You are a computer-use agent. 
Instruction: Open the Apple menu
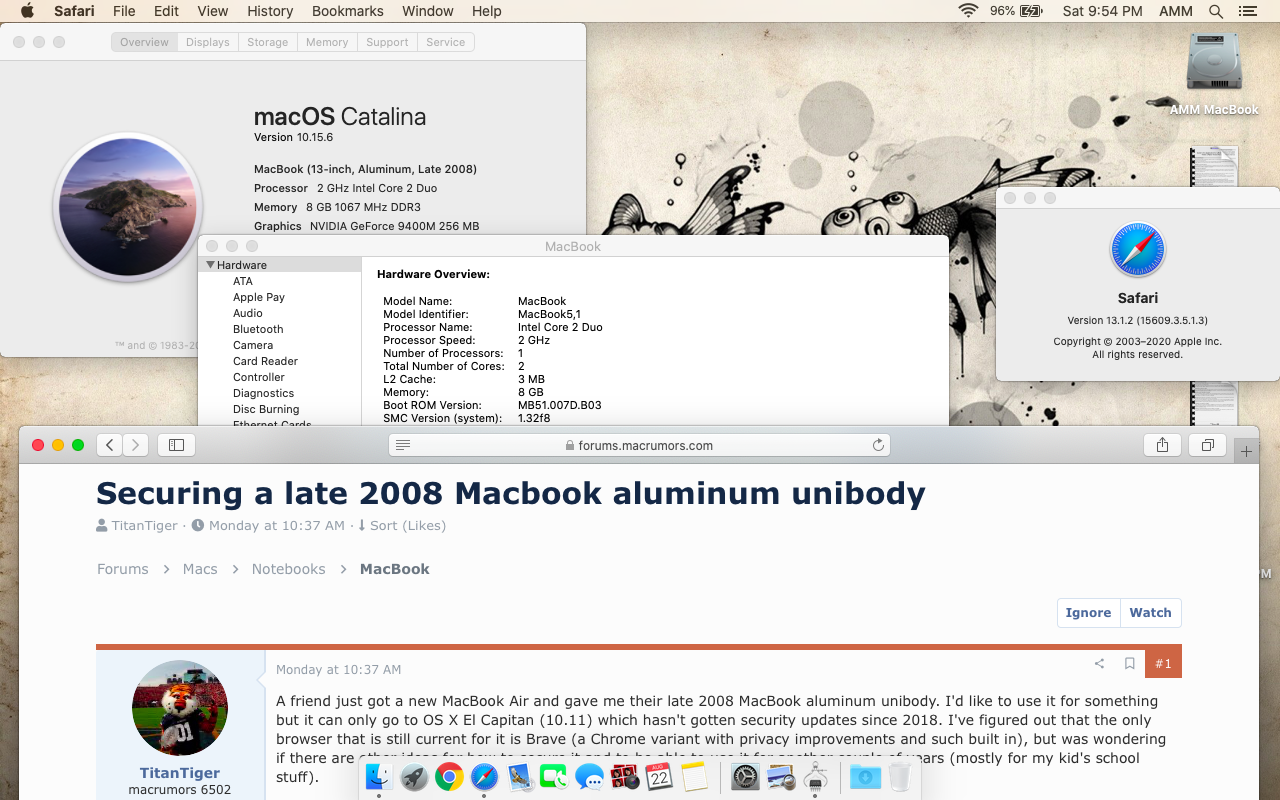27,11
